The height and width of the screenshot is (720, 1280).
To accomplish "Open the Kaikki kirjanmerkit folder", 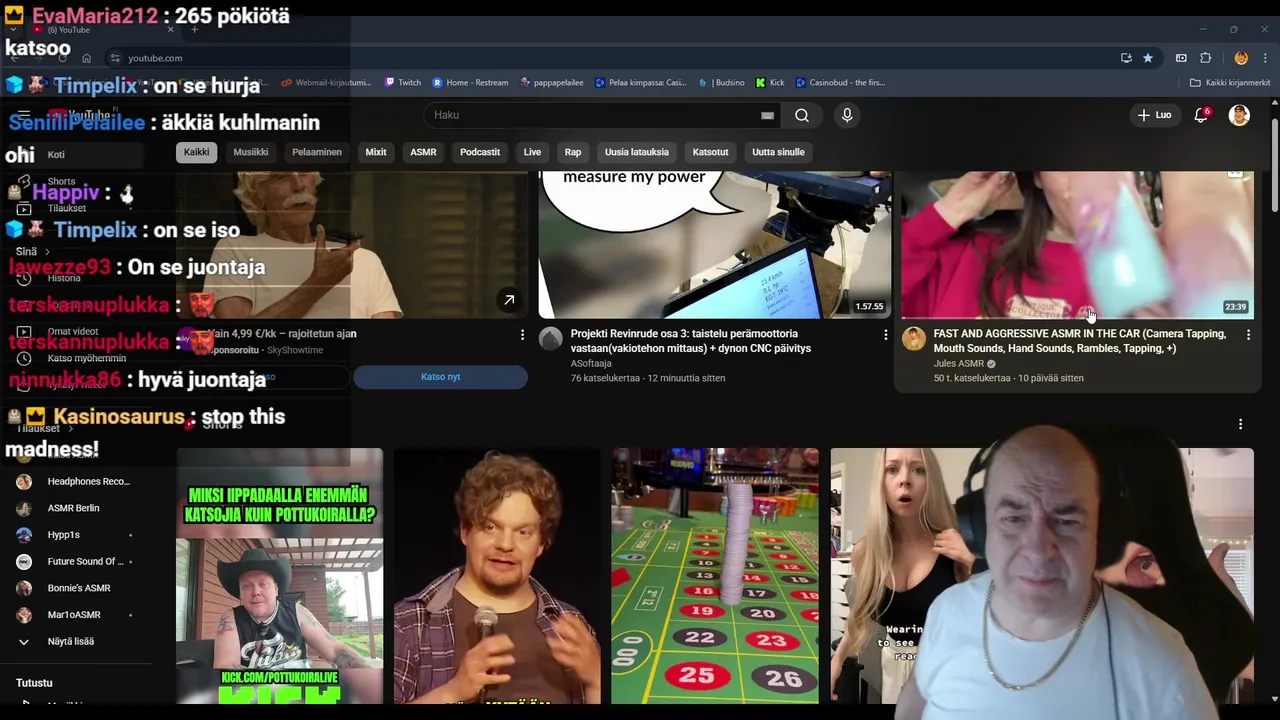I will (x=1230, y=83).
